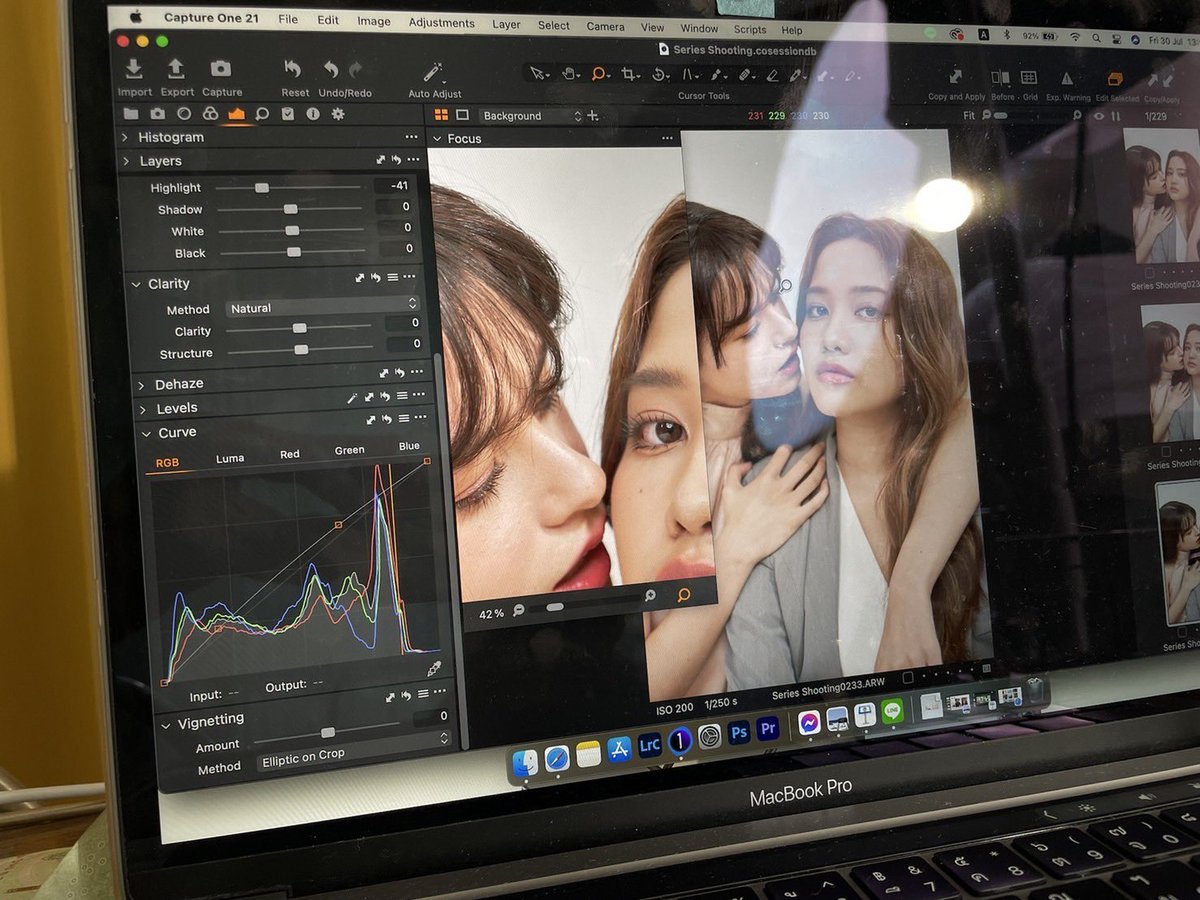Open the Adjustments menu
Screen dimensions: 1200x900
[x=441, y=22]
